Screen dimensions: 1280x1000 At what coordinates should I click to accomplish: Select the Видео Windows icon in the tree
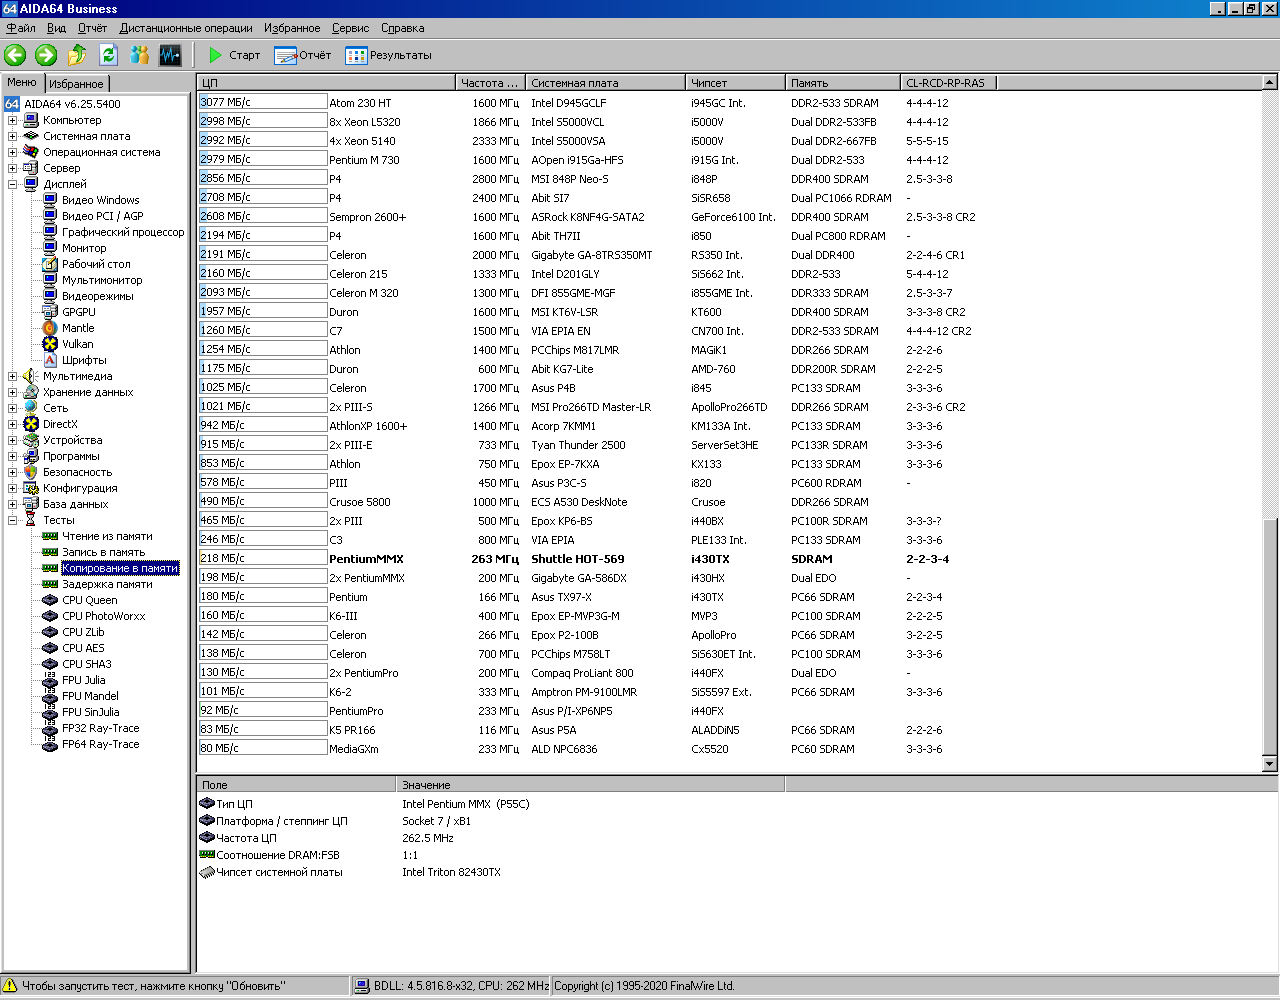pos(50,200)
